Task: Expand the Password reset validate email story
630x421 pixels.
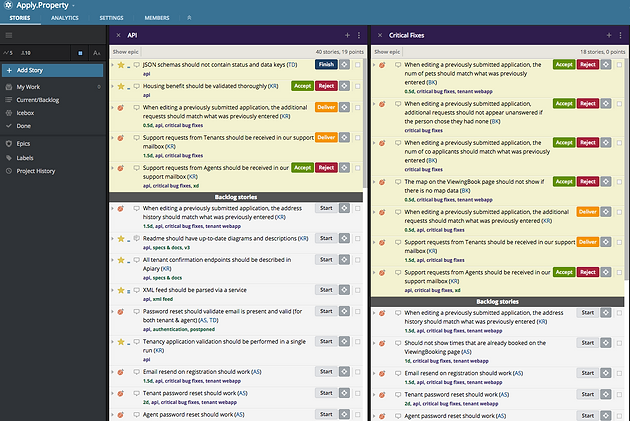Action: click(x=112, y=312)
